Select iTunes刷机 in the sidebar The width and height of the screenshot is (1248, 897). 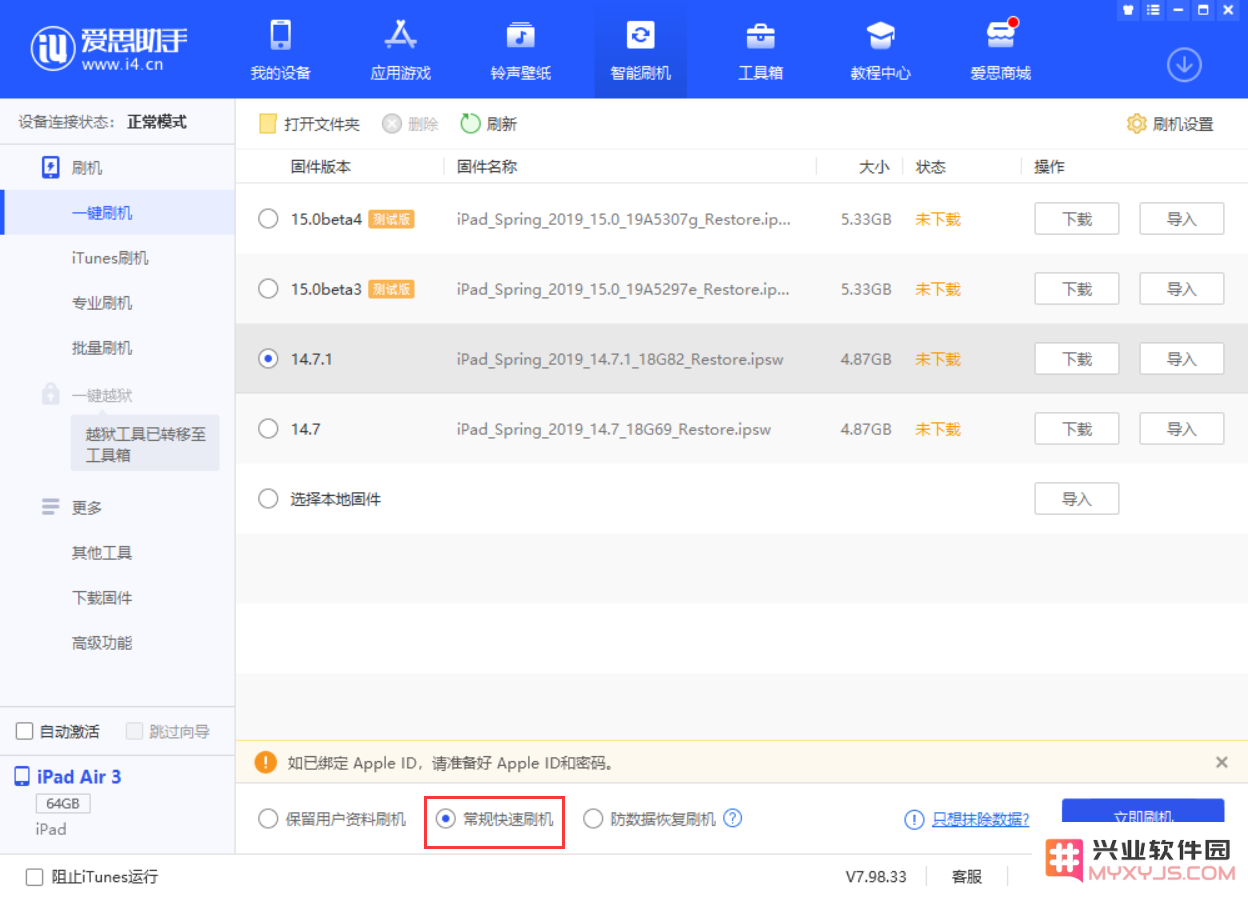pyautogui.click(x=110, y=258)
